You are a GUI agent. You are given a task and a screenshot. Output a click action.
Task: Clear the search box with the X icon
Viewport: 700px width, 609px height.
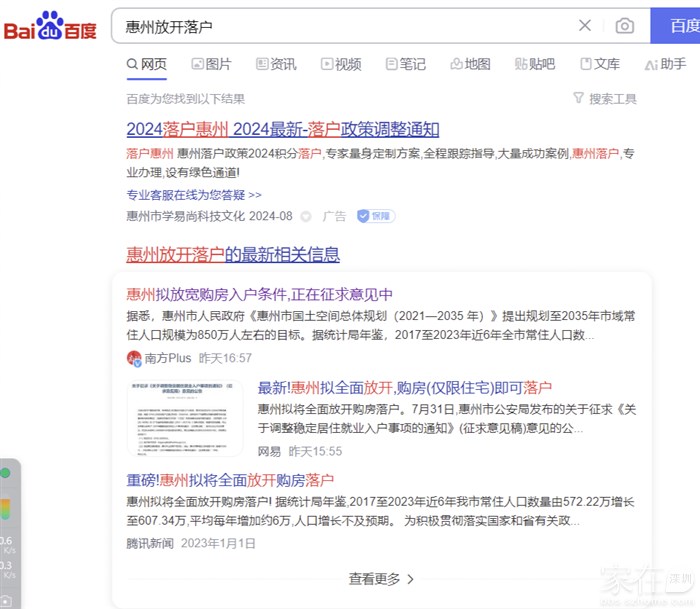(585, 26)
